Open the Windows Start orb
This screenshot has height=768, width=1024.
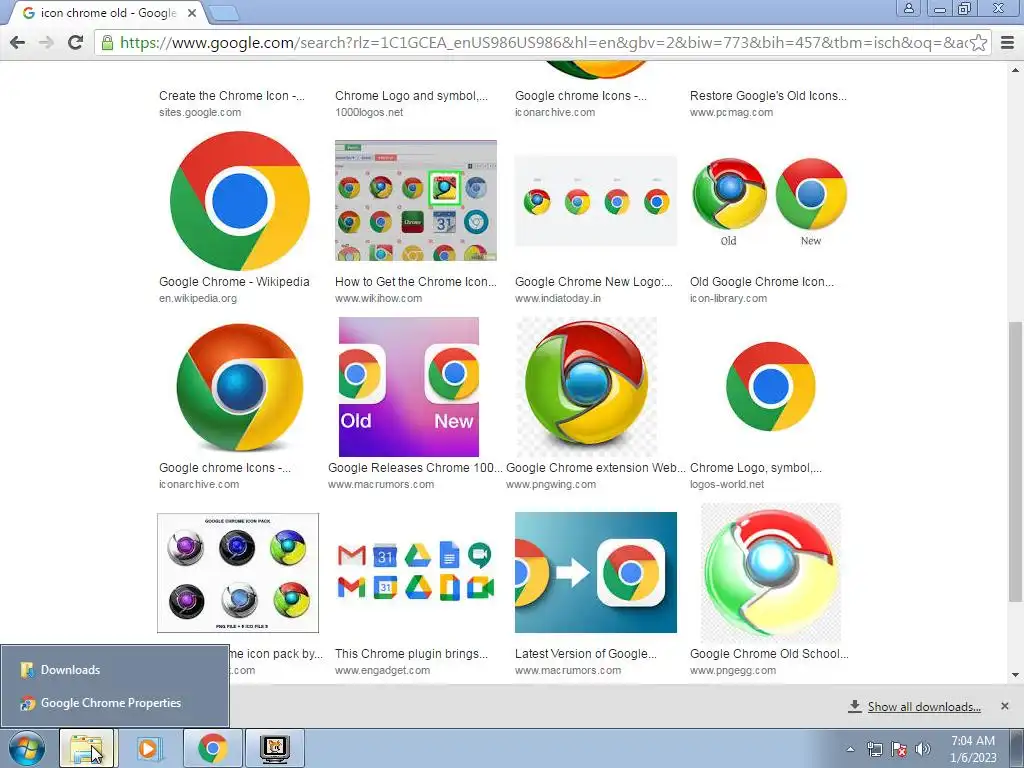(x=27, y=748)
